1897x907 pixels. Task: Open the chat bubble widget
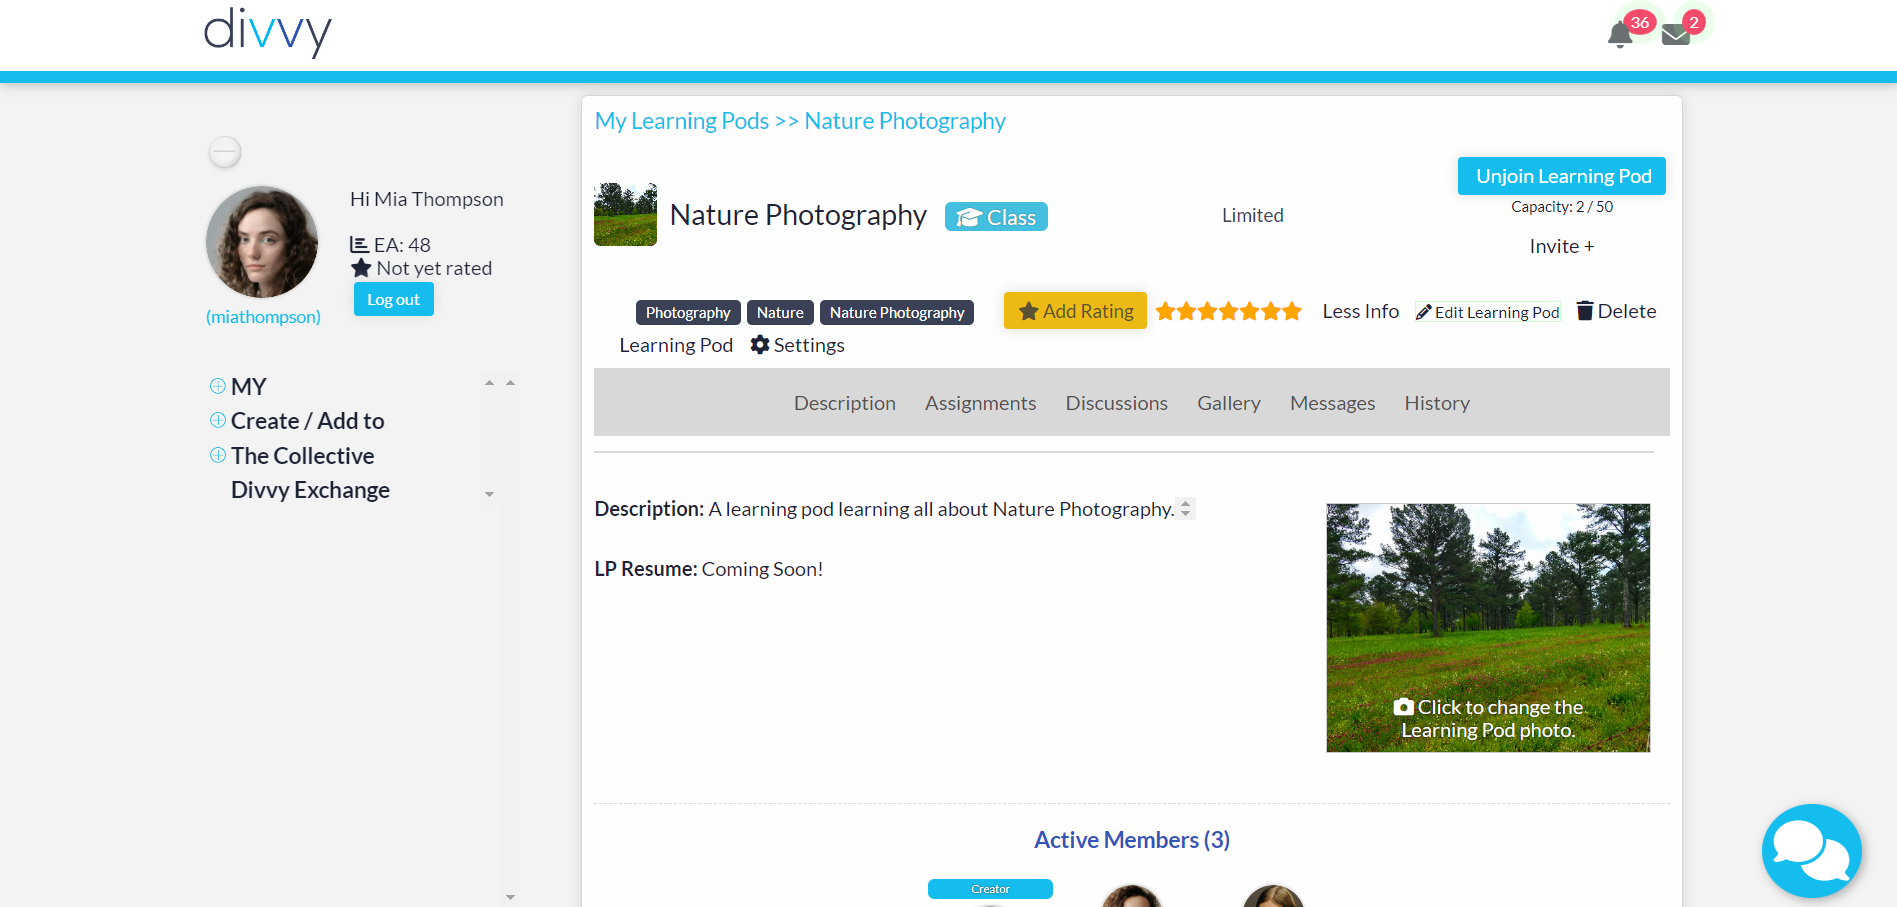click(1811, 852)
